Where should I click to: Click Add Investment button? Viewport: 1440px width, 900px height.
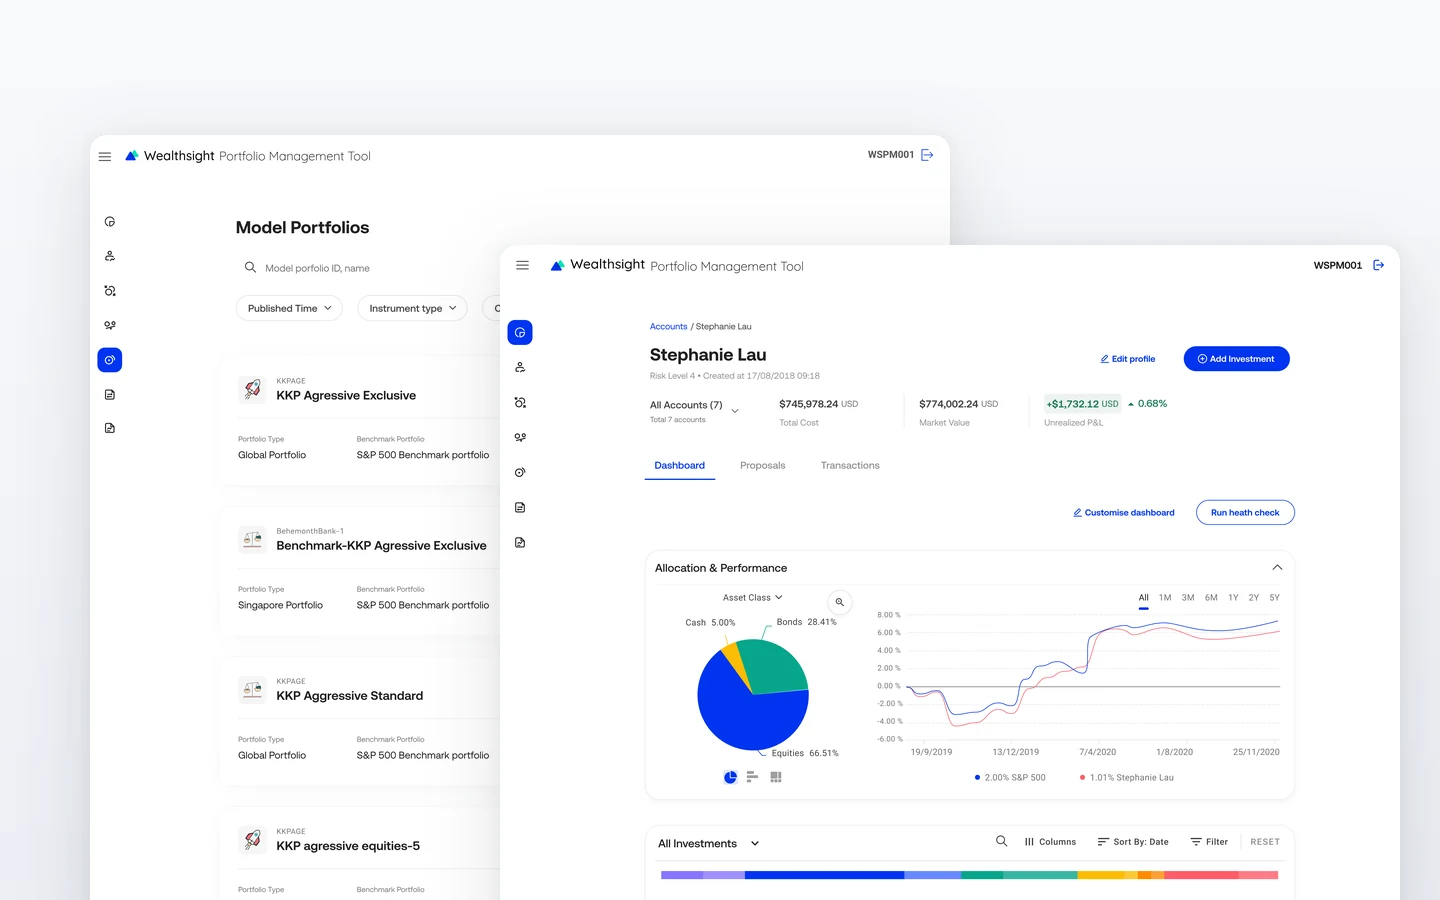click(1237, 359)
